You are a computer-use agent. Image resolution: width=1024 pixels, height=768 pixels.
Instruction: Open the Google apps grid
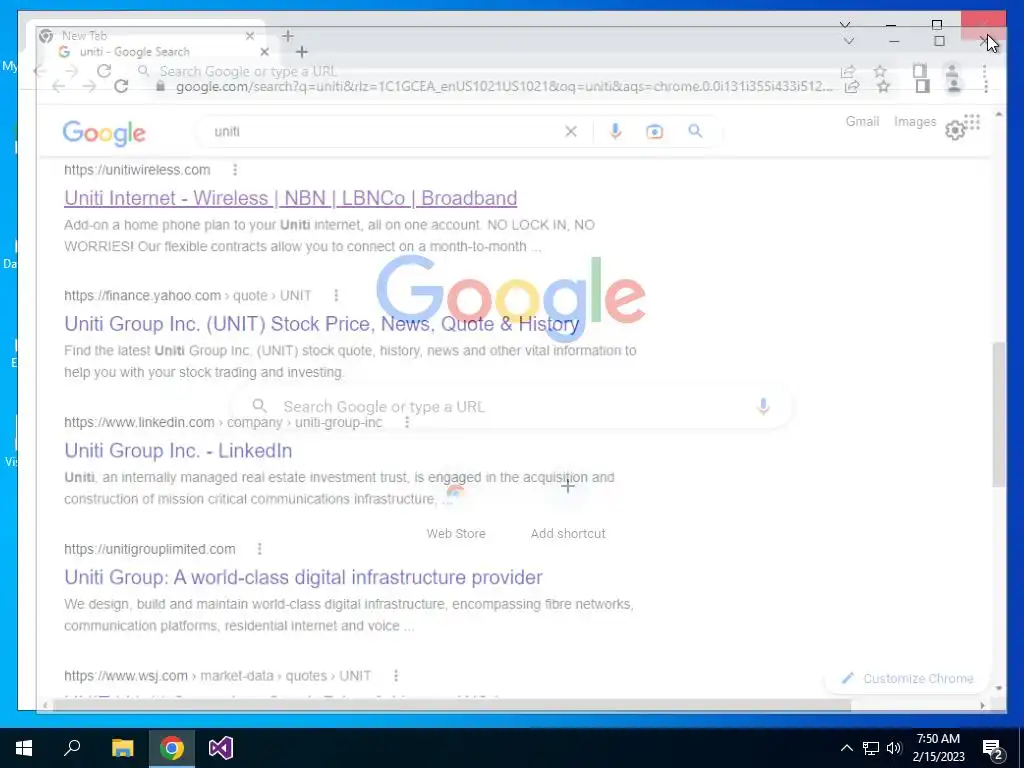pos(972,122)
